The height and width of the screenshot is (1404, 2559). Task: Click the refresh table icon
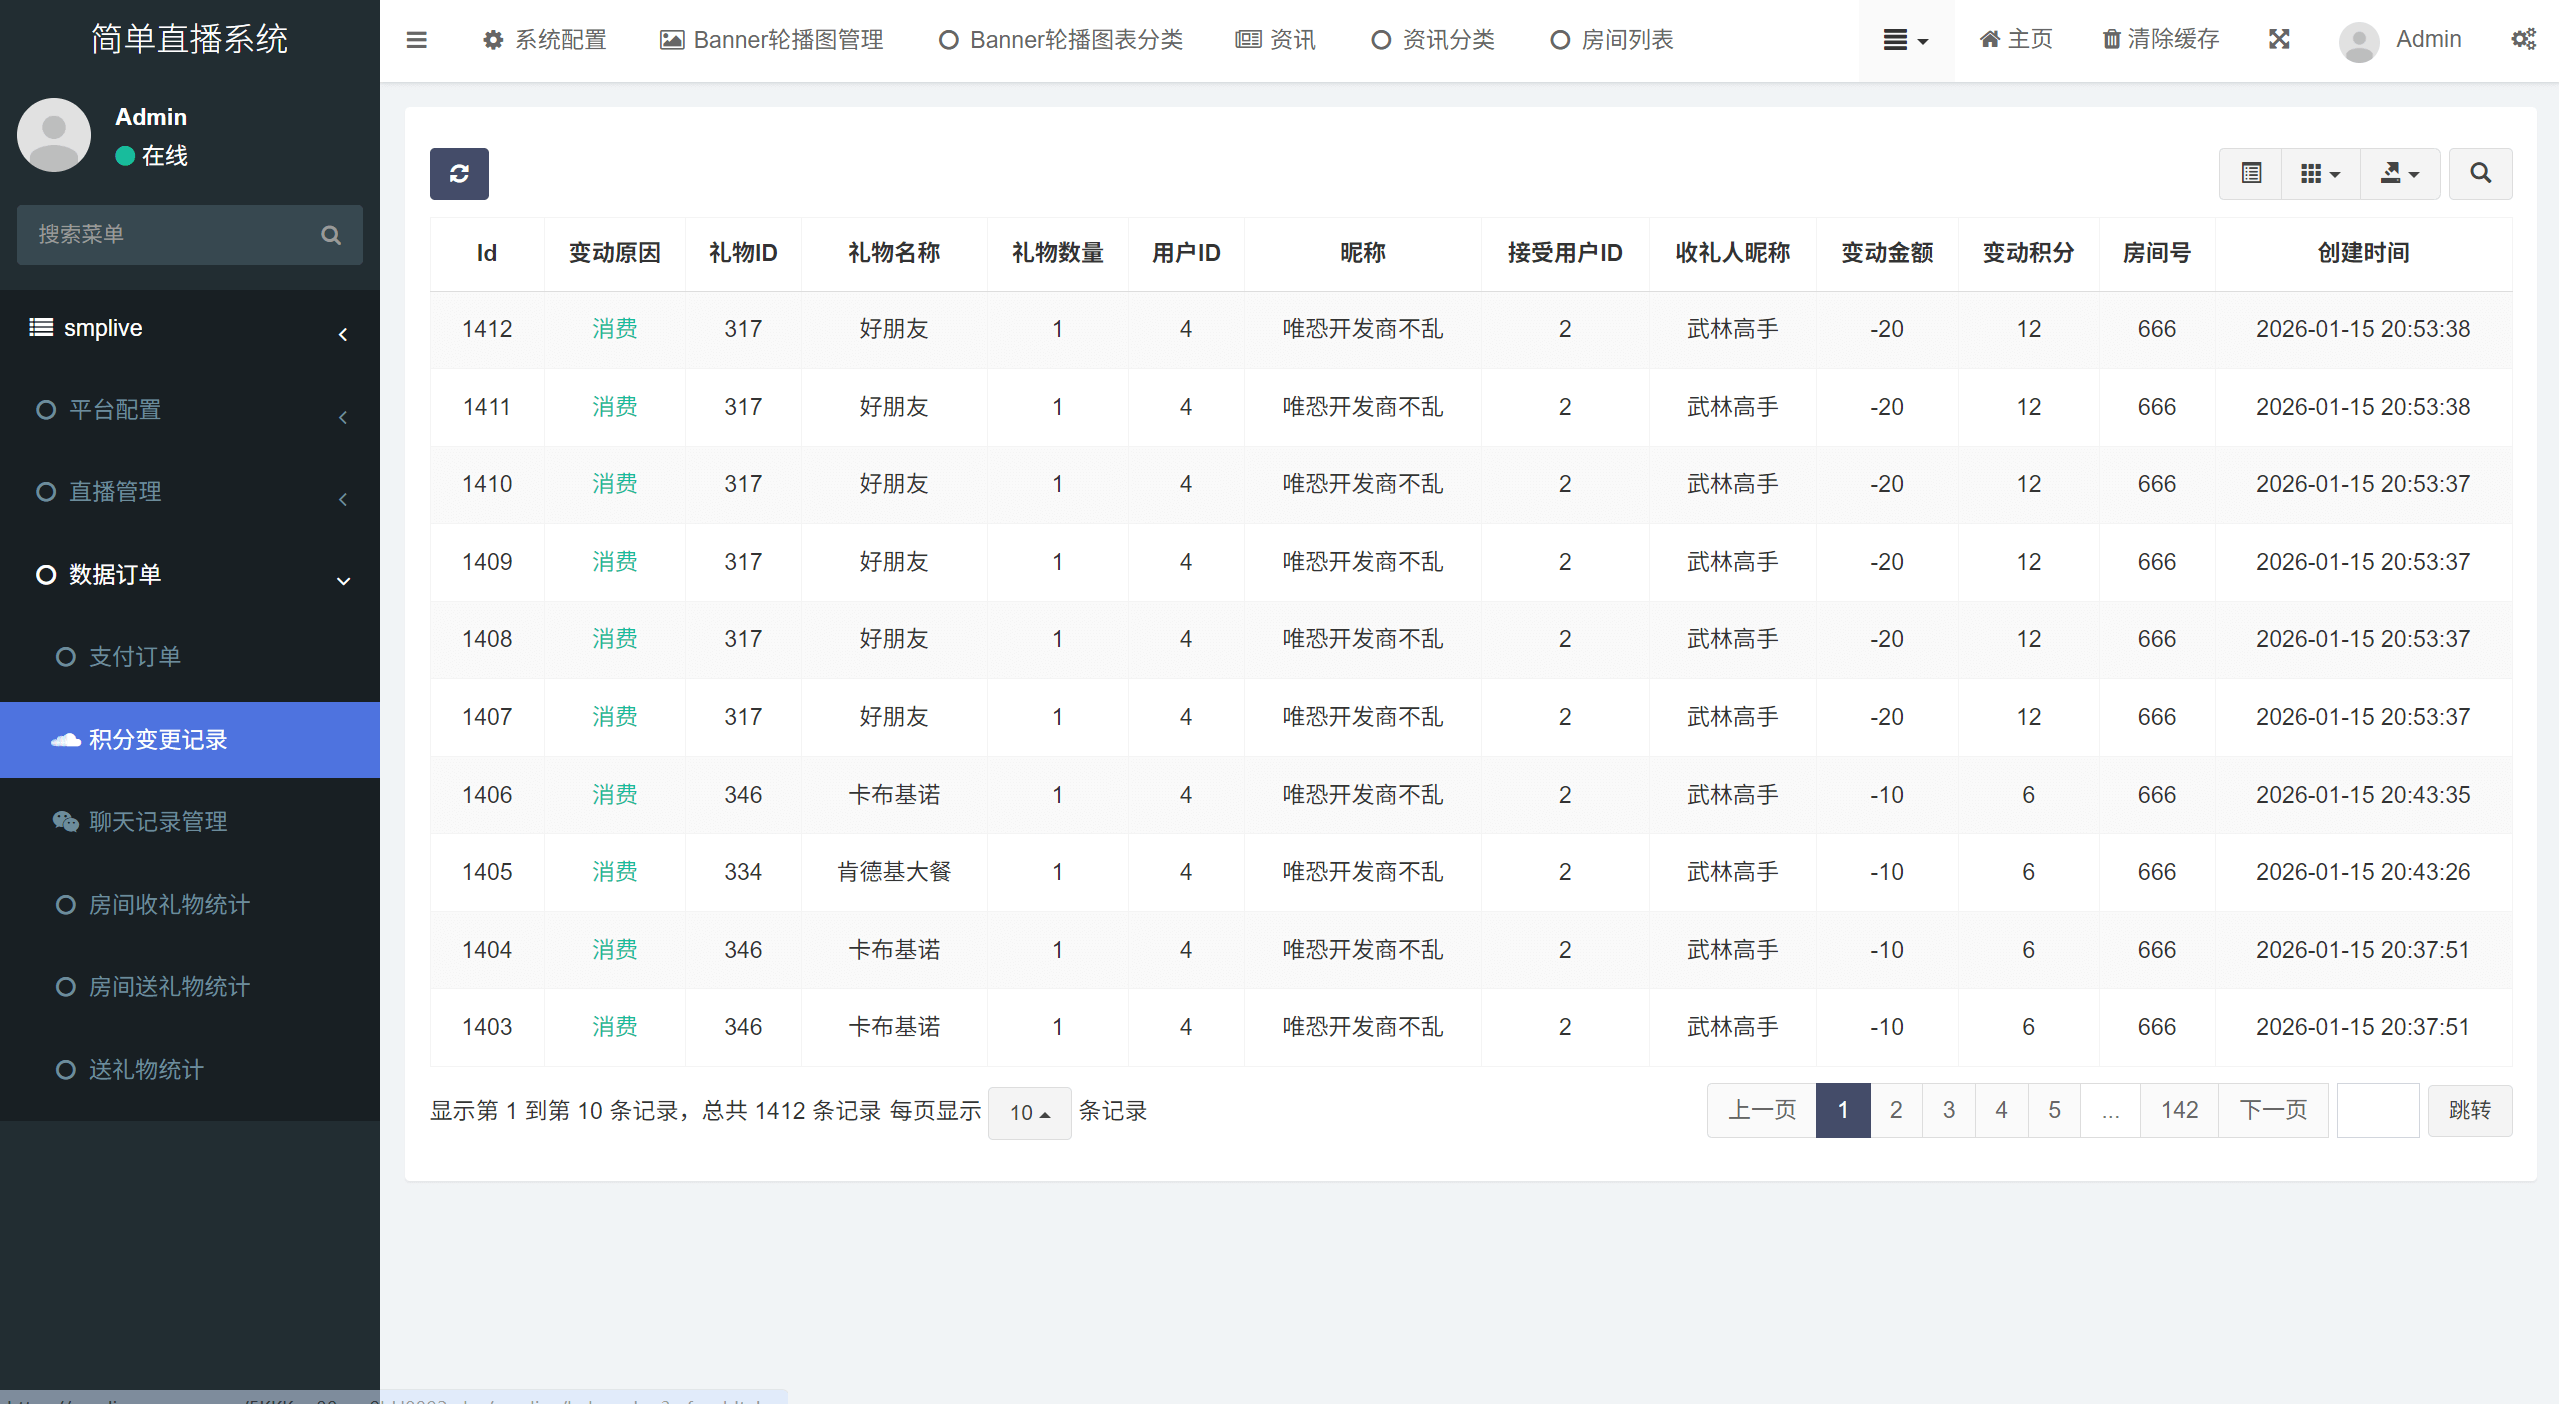(458, 173)
